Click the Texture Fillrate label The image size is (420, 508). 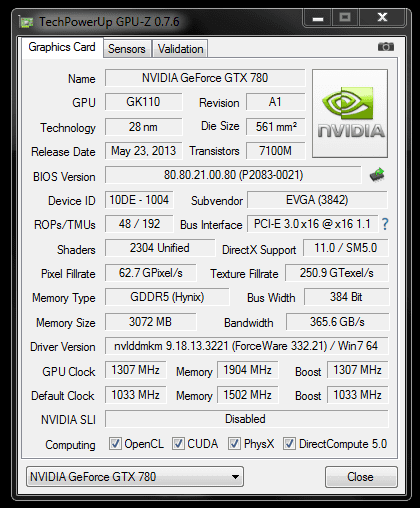(244, 274)
